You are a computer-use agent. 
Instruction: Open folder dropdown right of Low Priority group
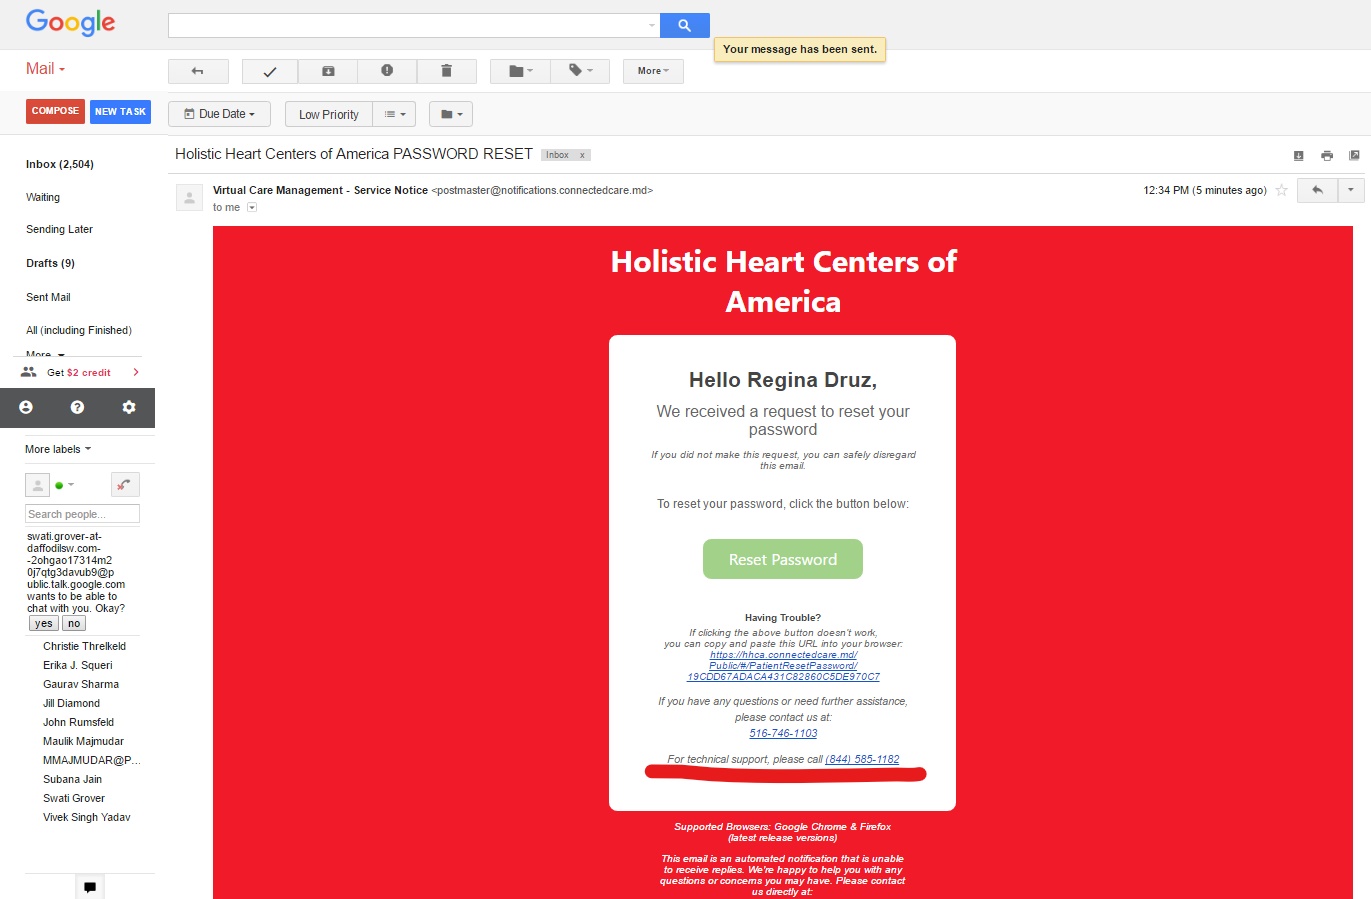[451, 114]
